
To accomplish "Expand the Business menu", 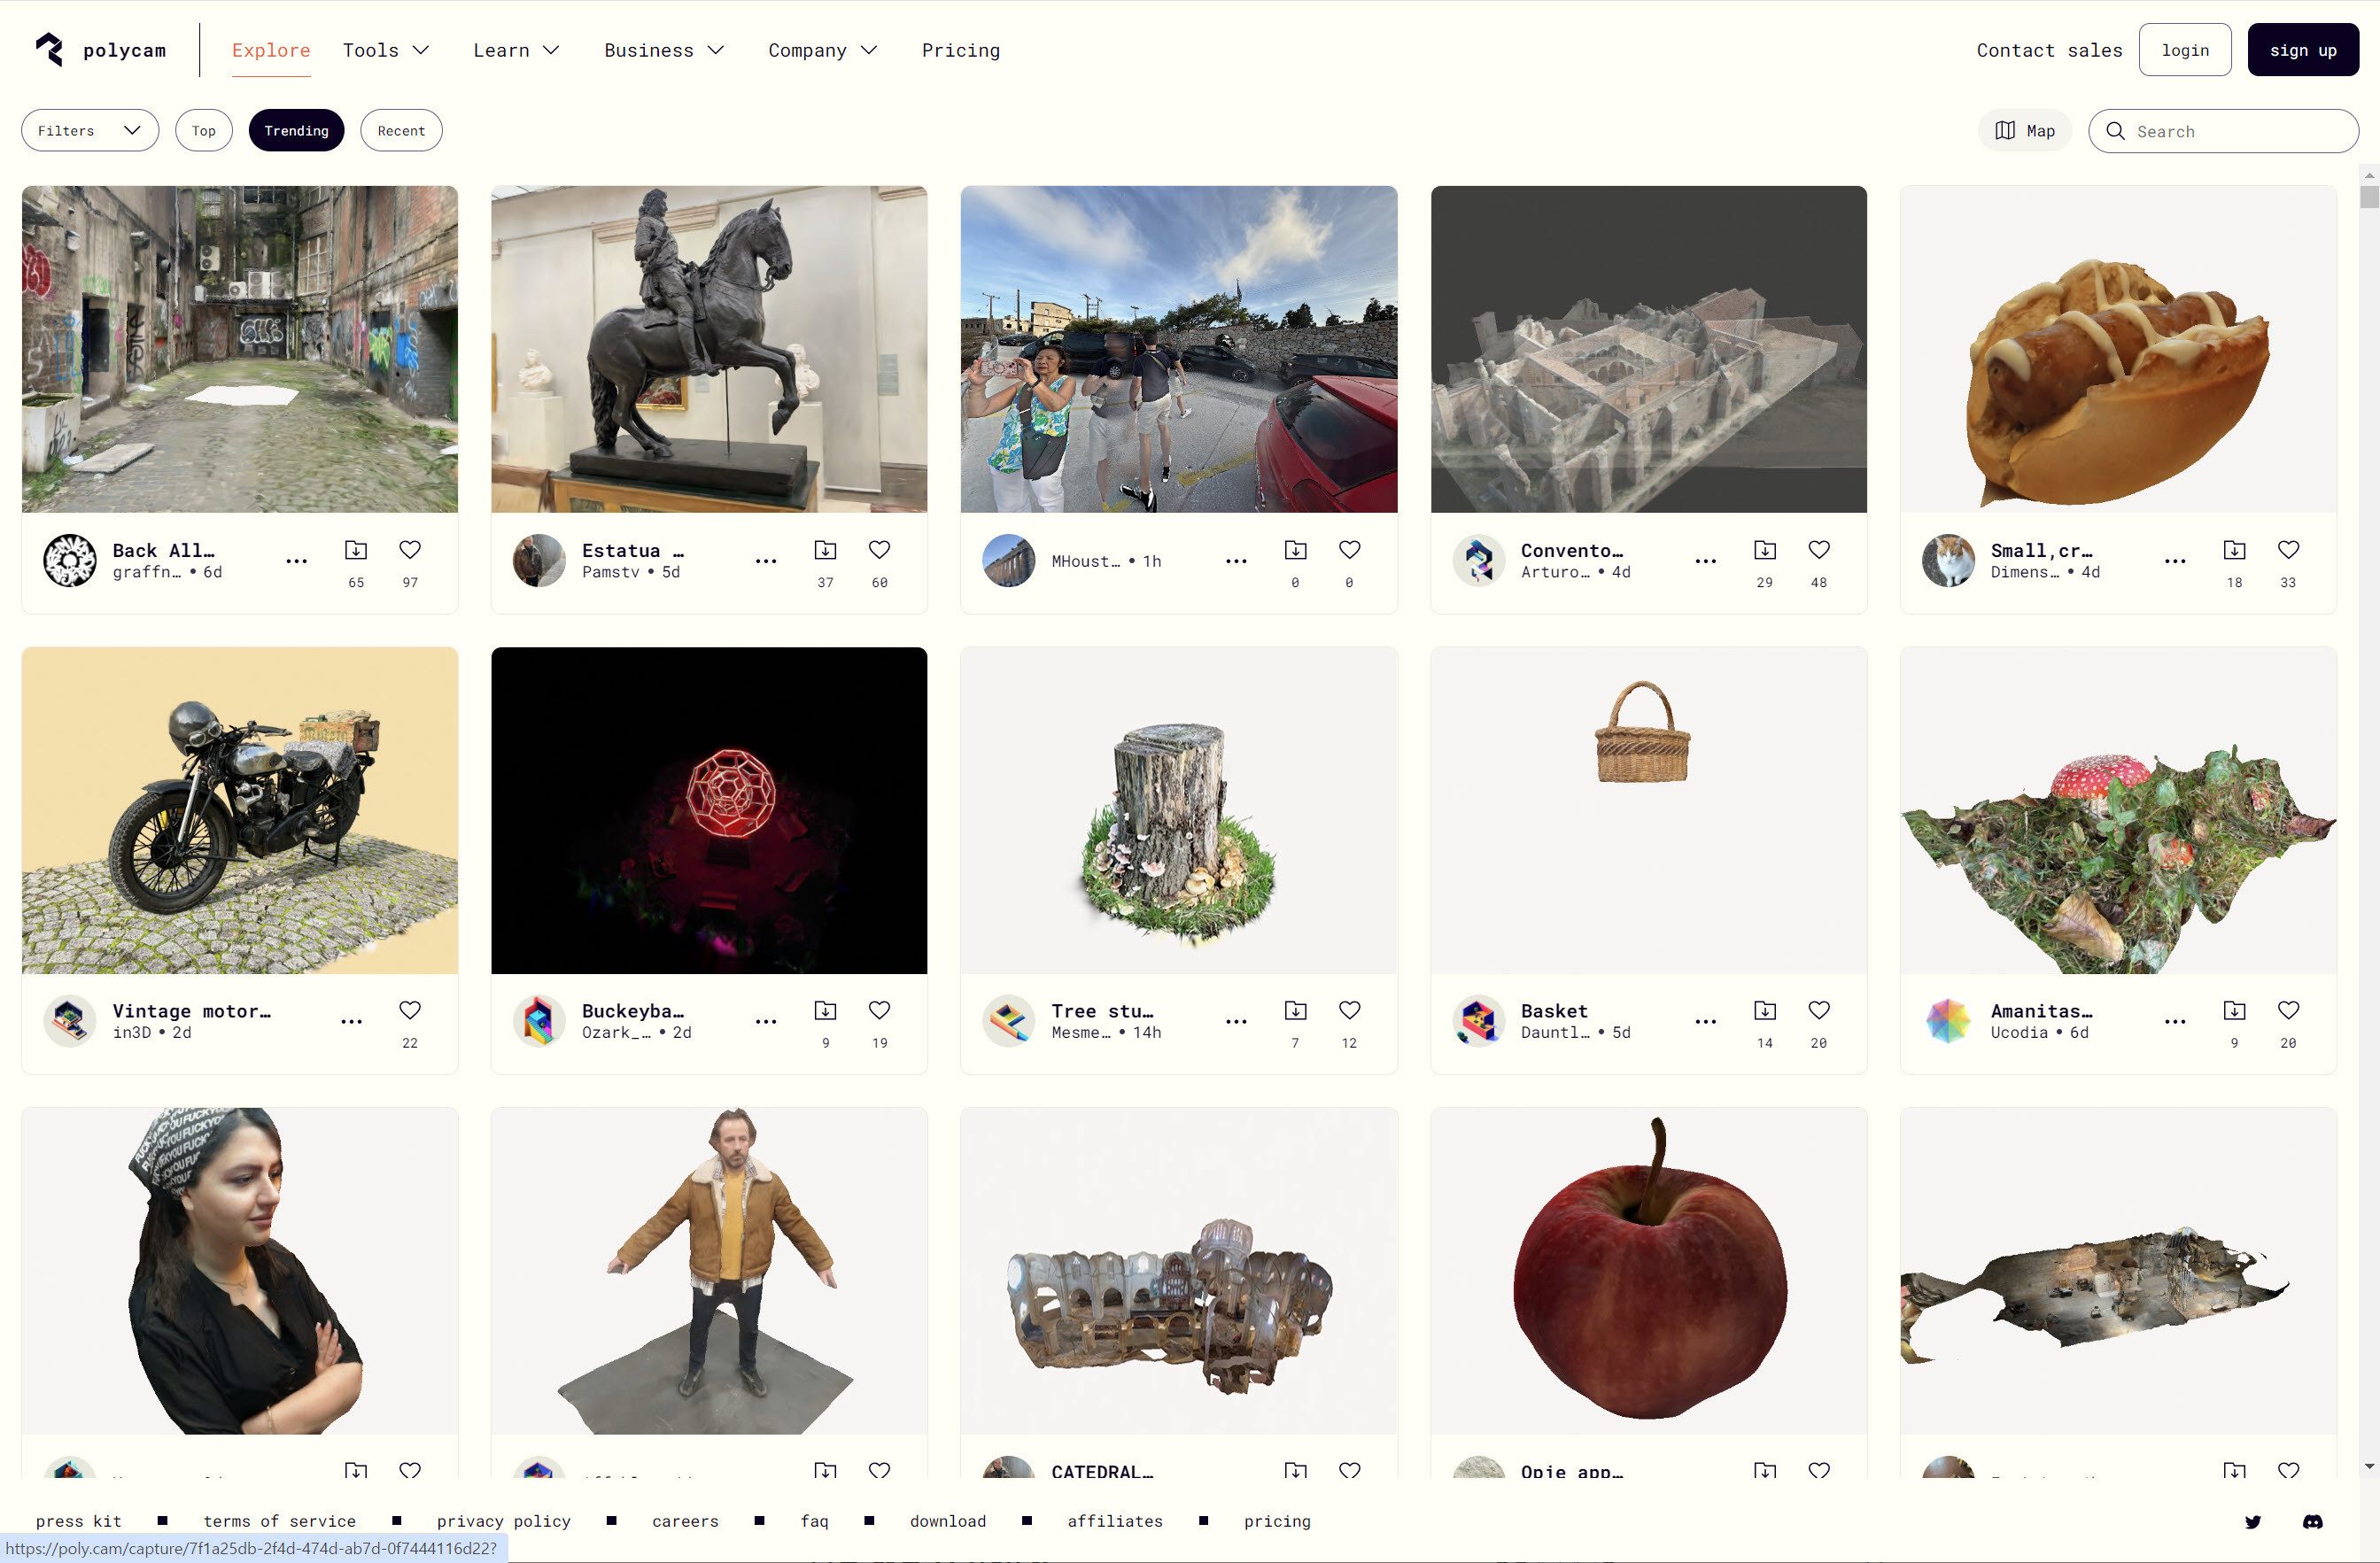I will tap(663, 50).
